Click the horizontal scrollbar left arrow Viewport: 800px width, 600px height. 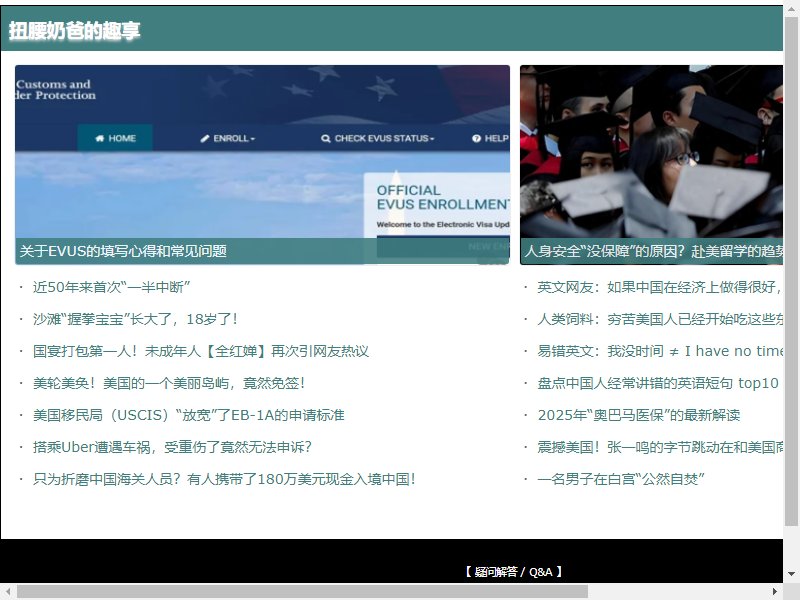(8, 591)
